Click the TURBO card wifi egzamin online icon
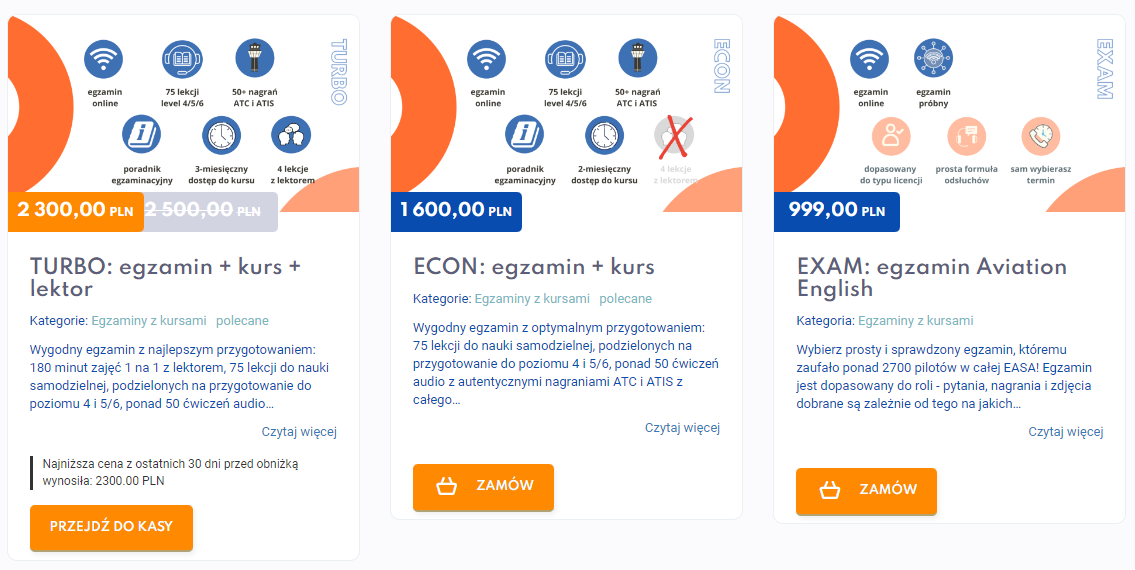 (x=104, y=59)
